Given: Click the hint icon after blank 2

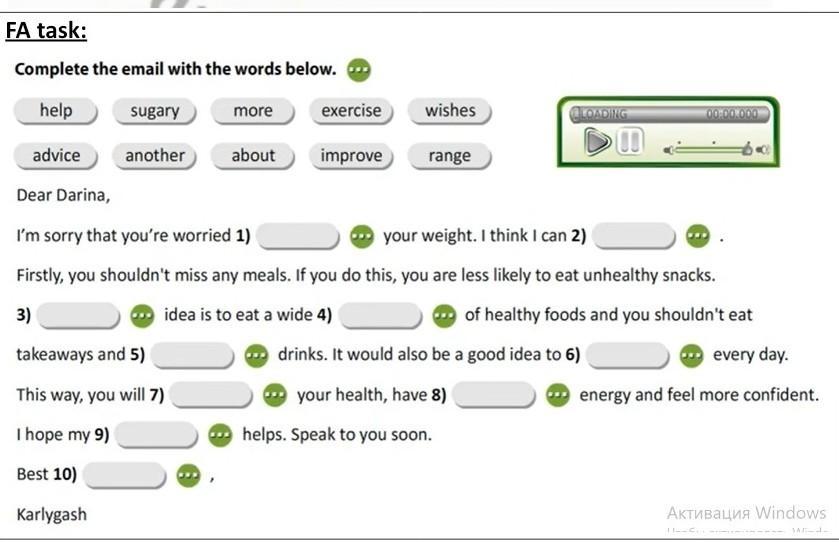Looking at the screenshot, I should click(698, 235).
